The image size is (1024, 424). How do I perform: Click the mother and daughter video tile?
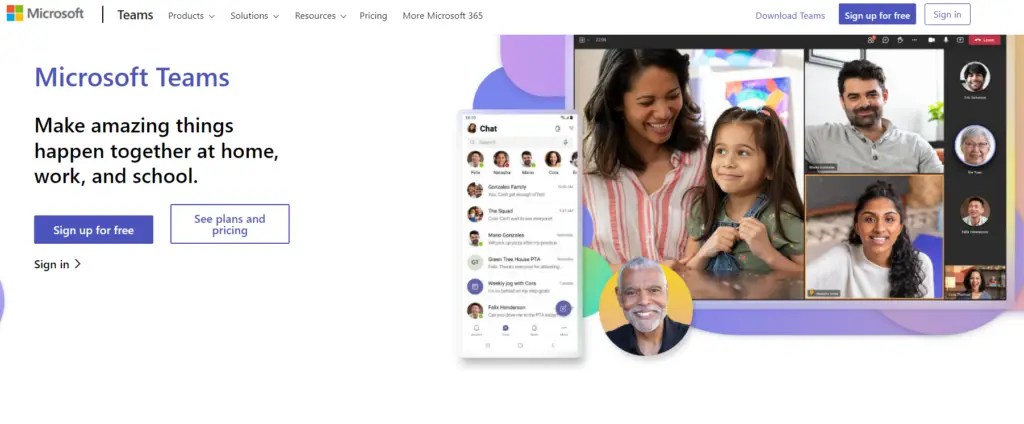pyautogui.click(x=689, y=174)
